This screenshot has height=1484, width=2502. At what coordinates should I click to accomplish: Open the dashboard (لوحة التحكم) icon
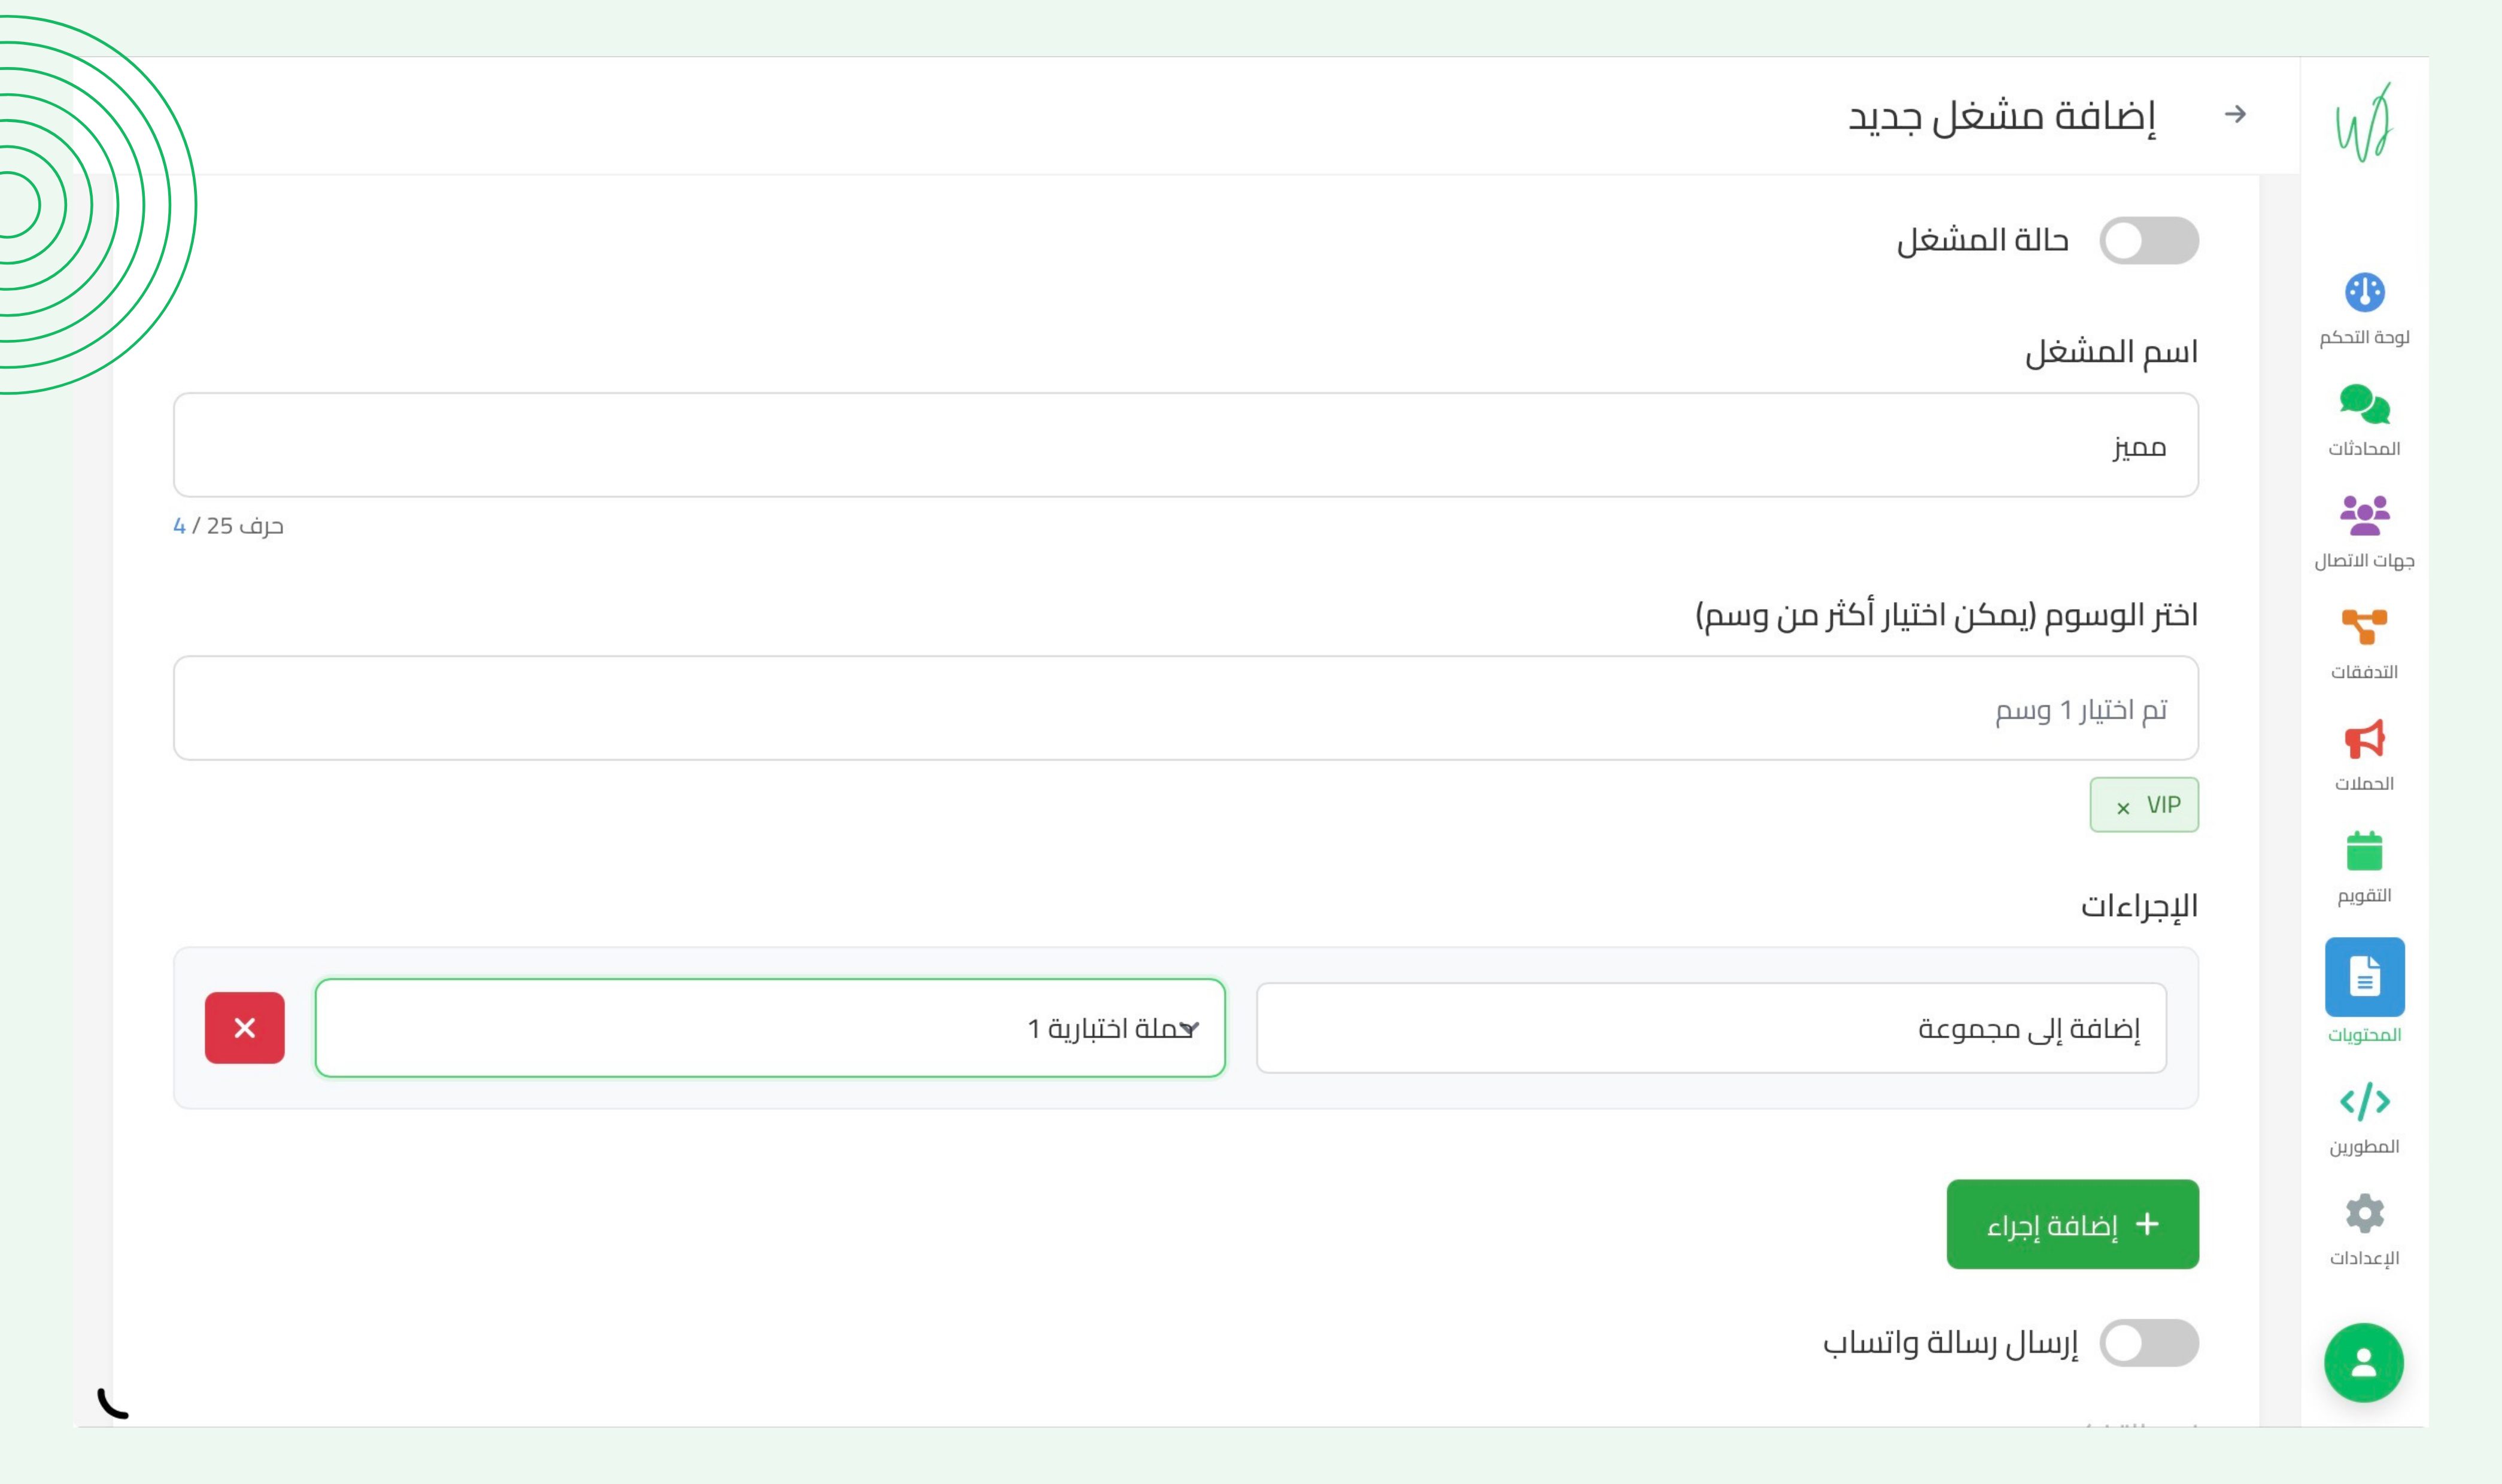[x=2364, y=293]
